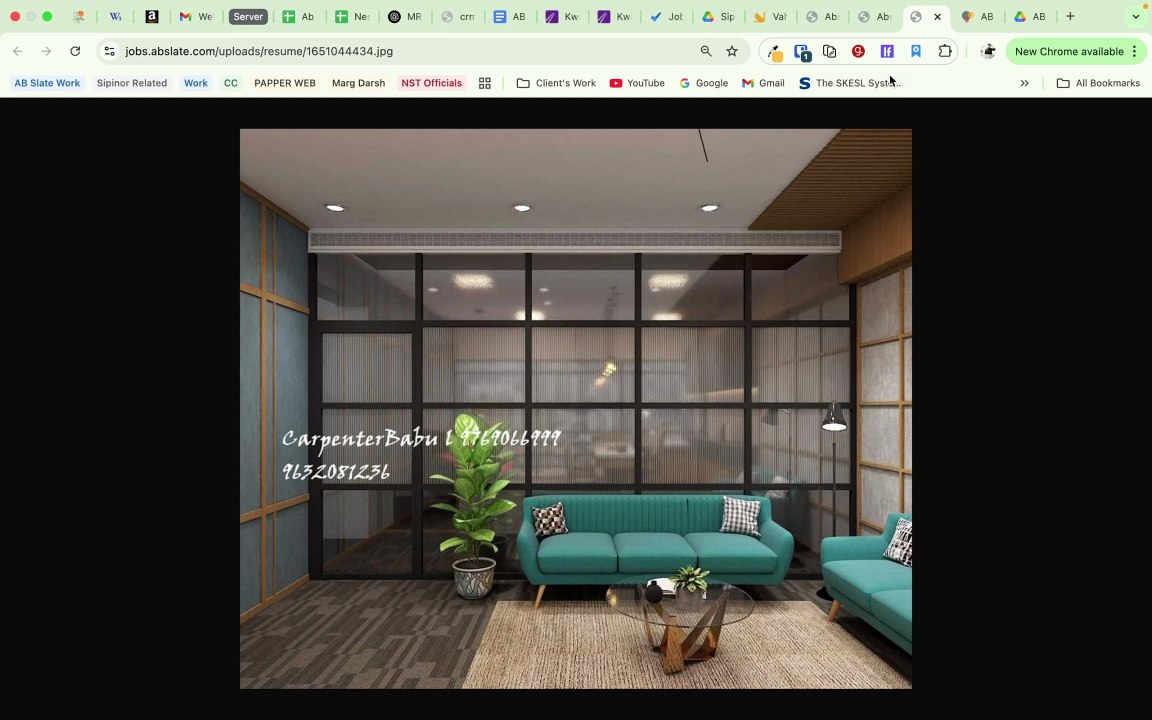Switch to the green sheets 'Ne' tab

[352, 16]
